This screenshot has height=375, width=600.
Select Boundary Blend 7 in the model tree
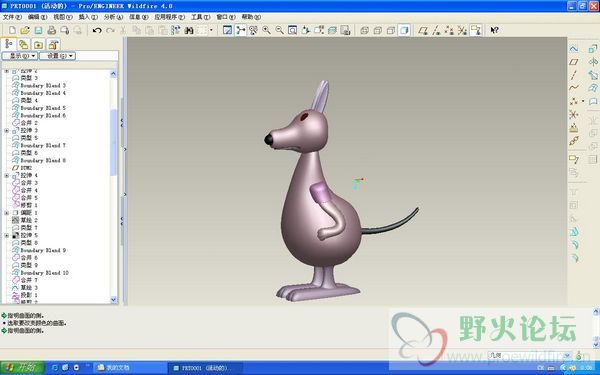coord(43,145)
